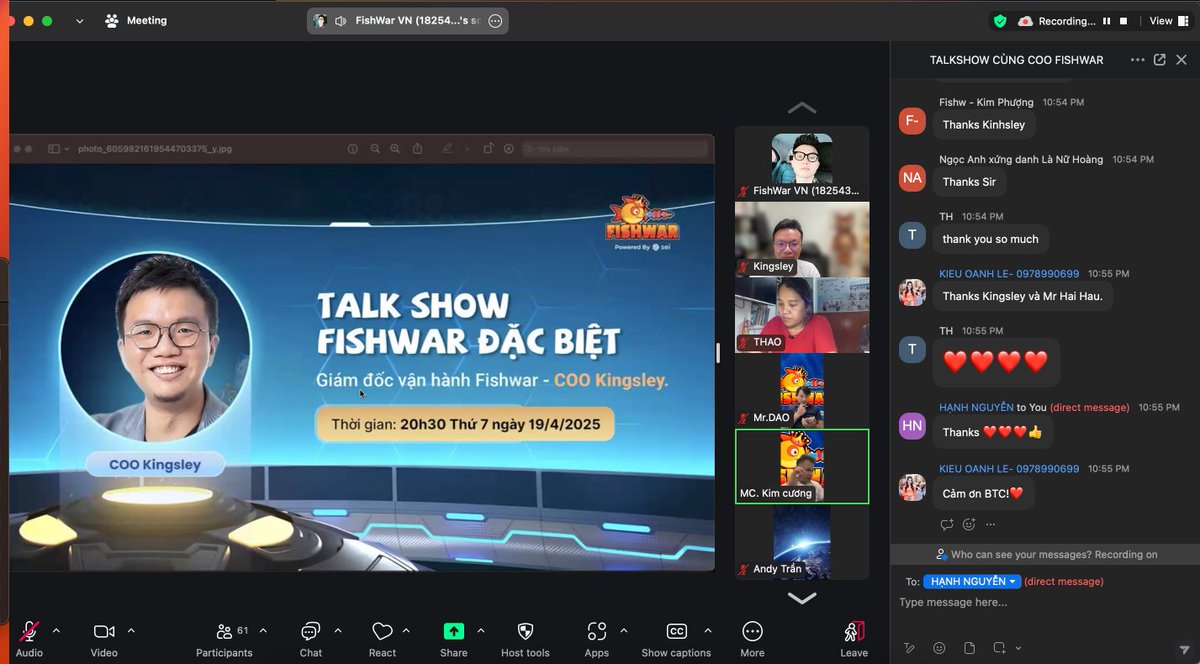Click the red Leave meeting icon

click(x=854, y=631)
